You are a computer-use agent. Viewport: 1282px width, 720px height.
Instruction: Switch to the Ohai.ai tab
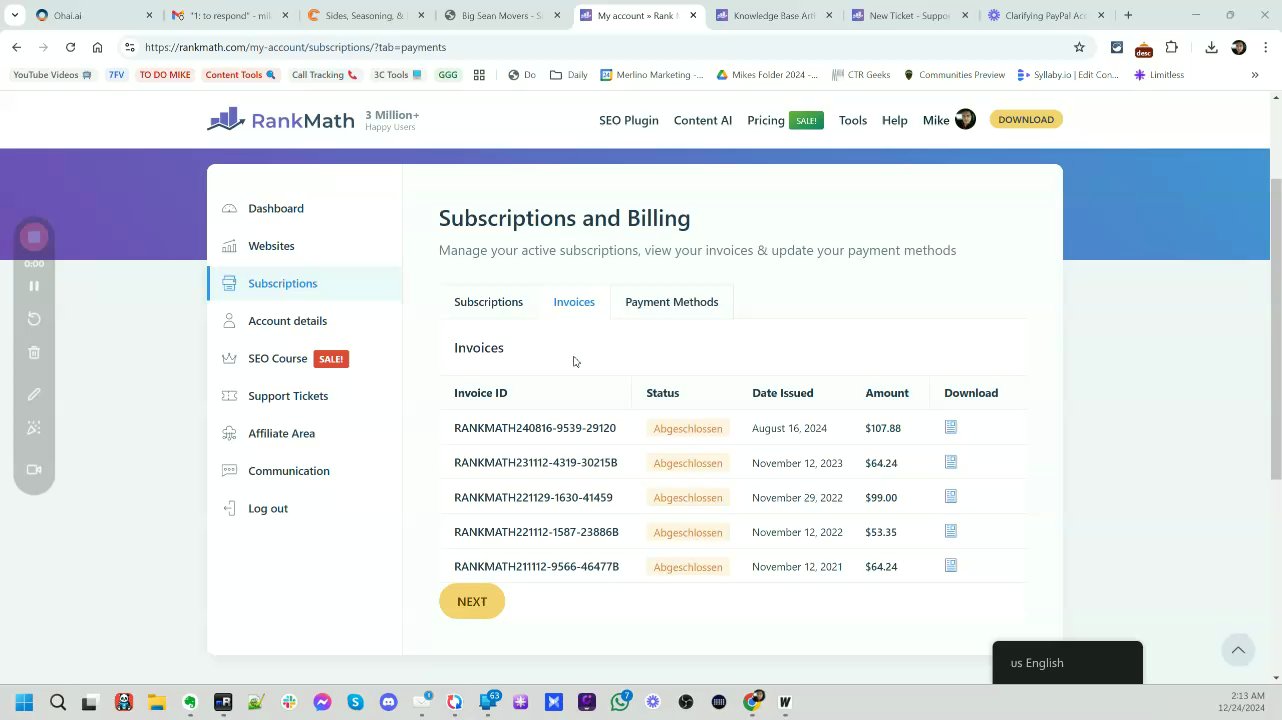[93, 15]
